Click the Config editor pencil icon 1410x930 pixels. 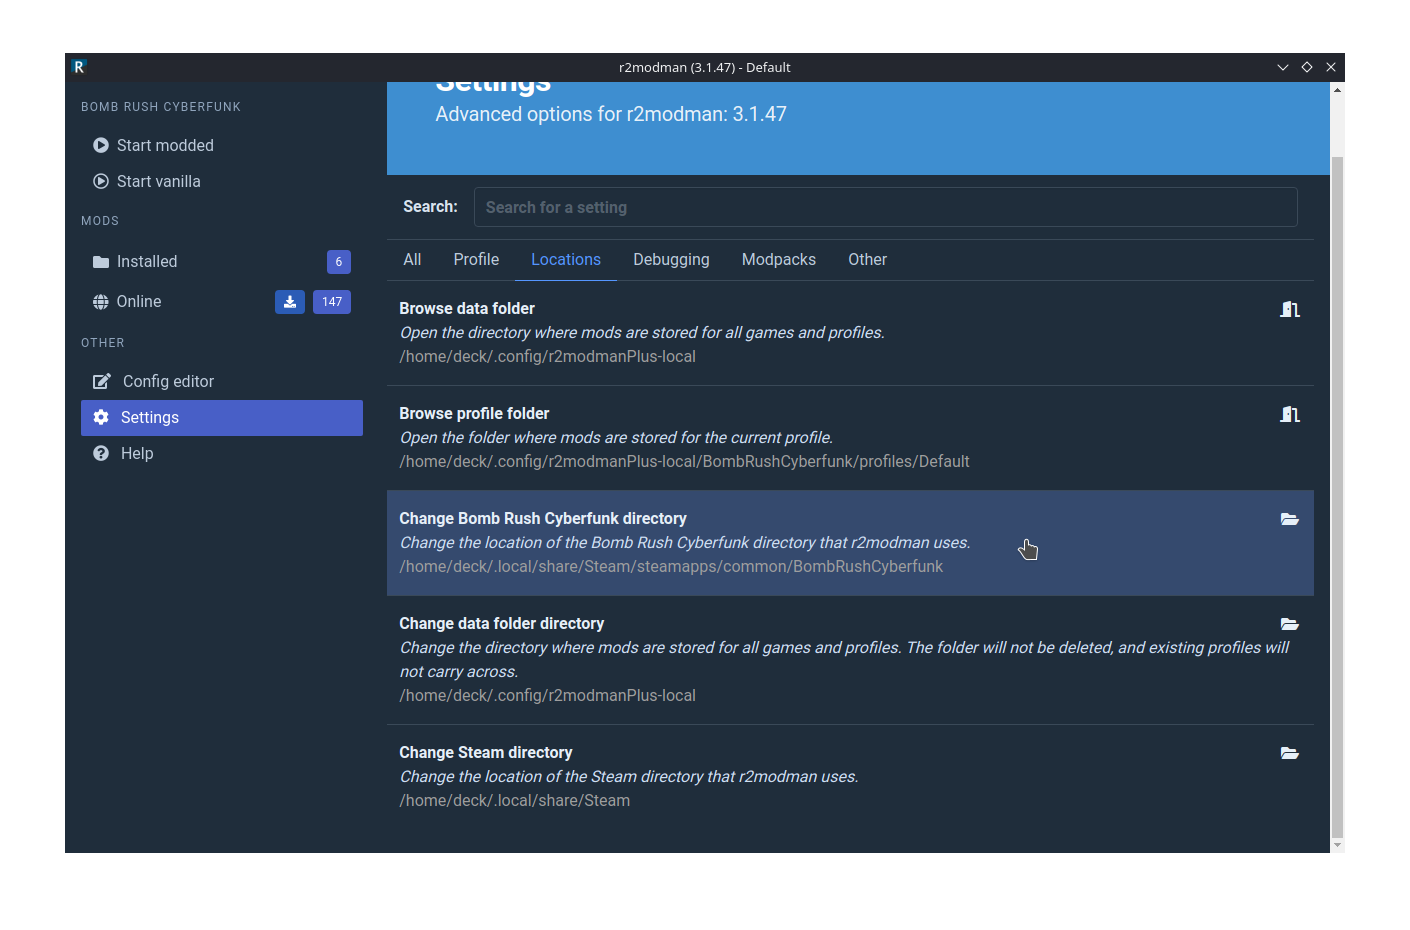point(102,381)
